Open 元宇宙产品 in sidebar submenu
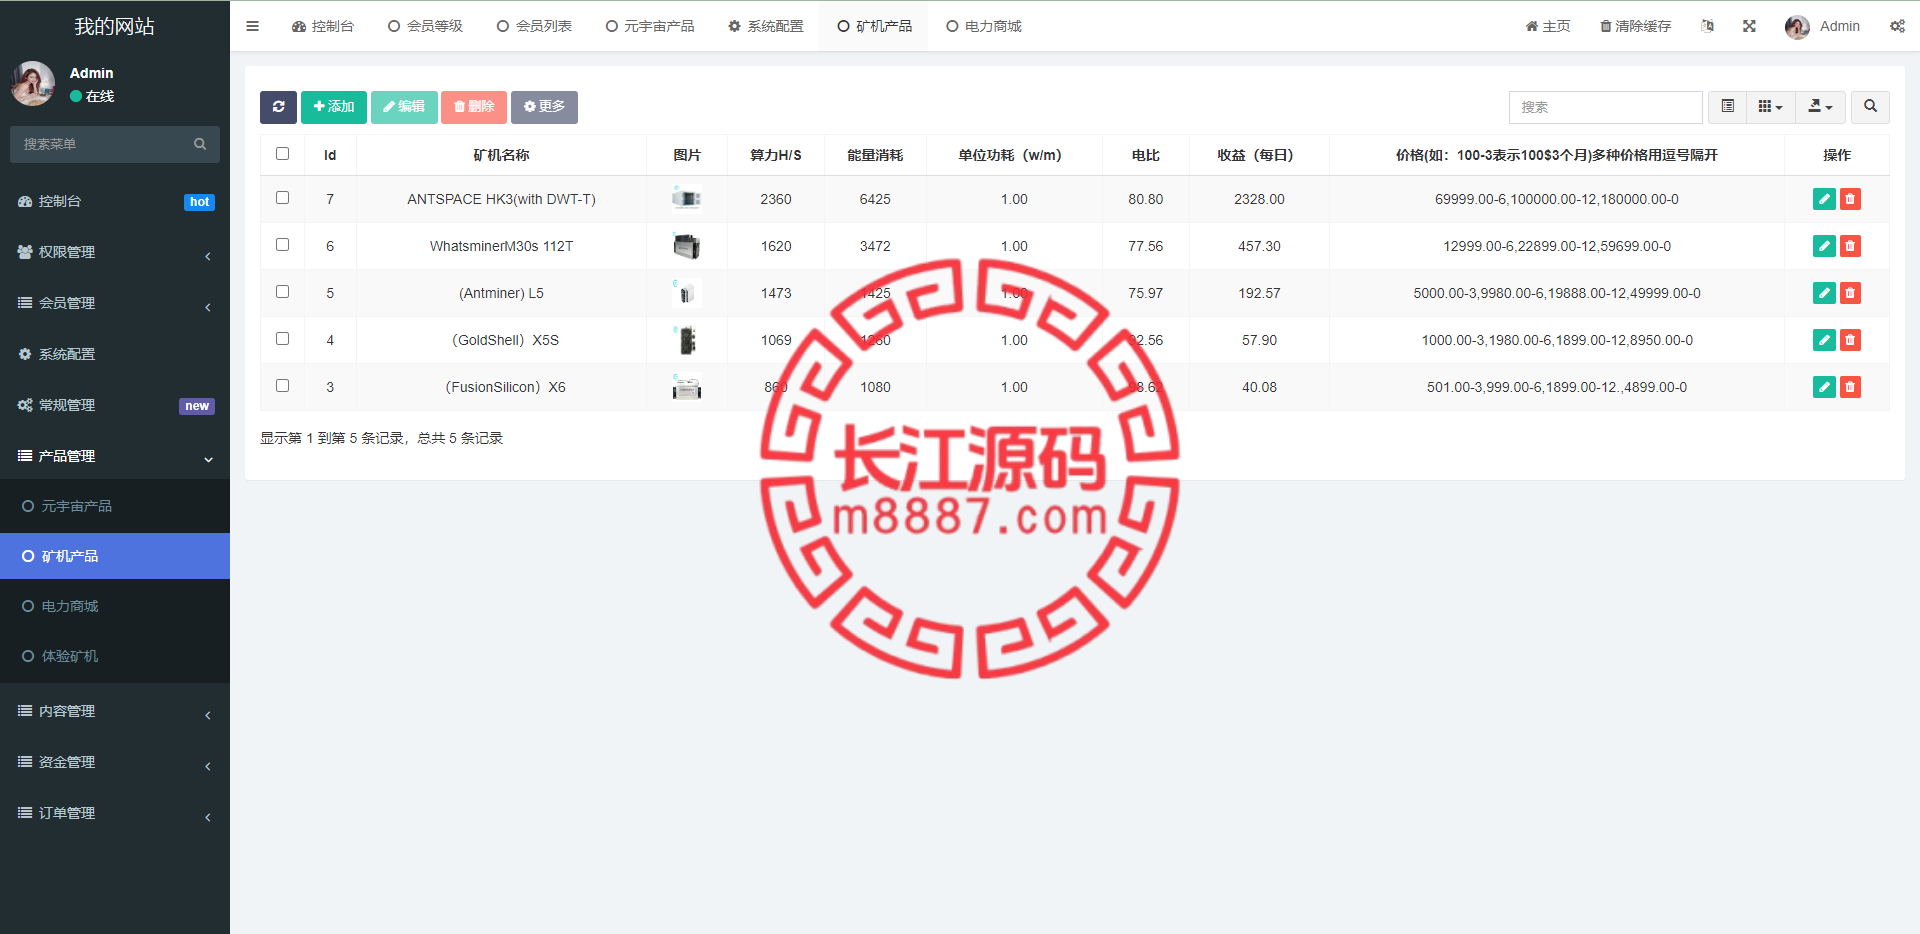 coord(115,506)
